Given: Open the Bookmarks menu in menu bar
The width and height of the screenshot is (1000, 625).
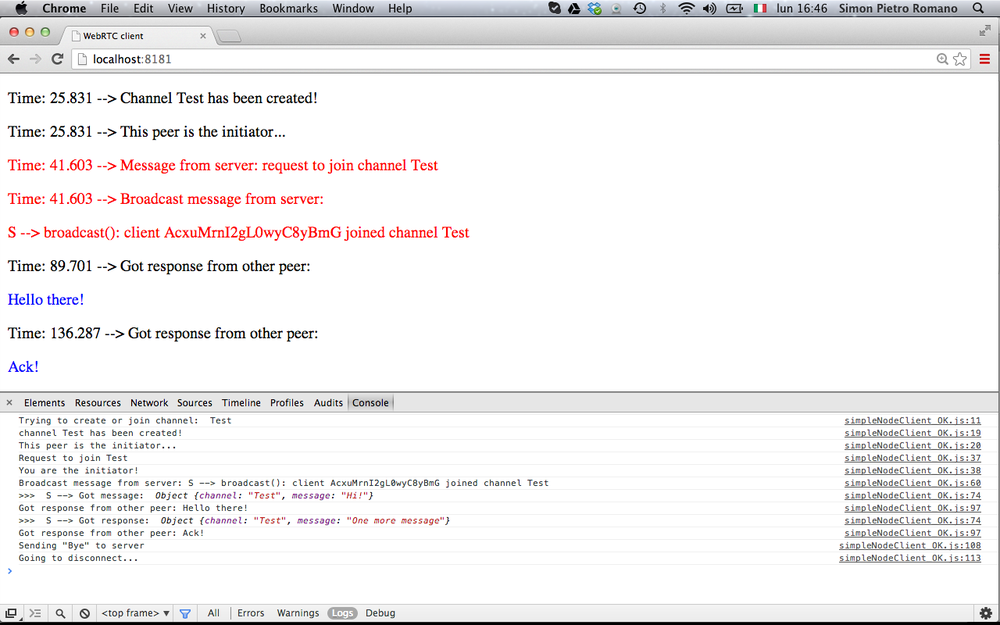Looking at the screenshot, I should [x=288, y=8].
